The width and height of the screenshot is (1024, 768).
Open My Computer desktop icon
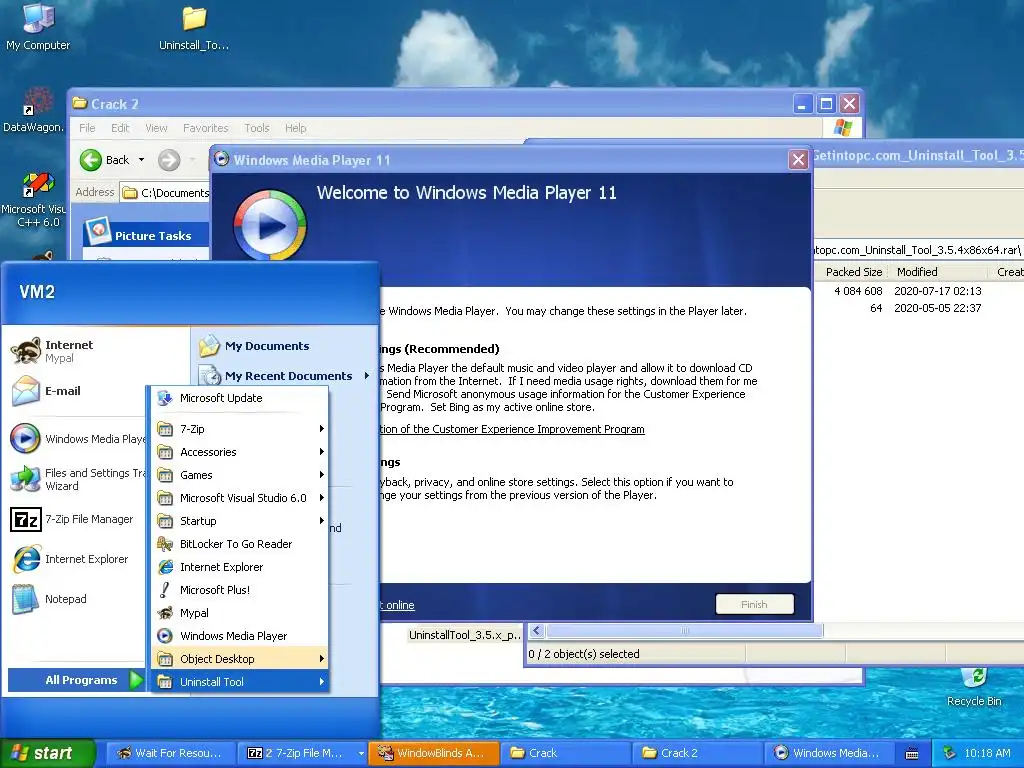pos(38,26)
